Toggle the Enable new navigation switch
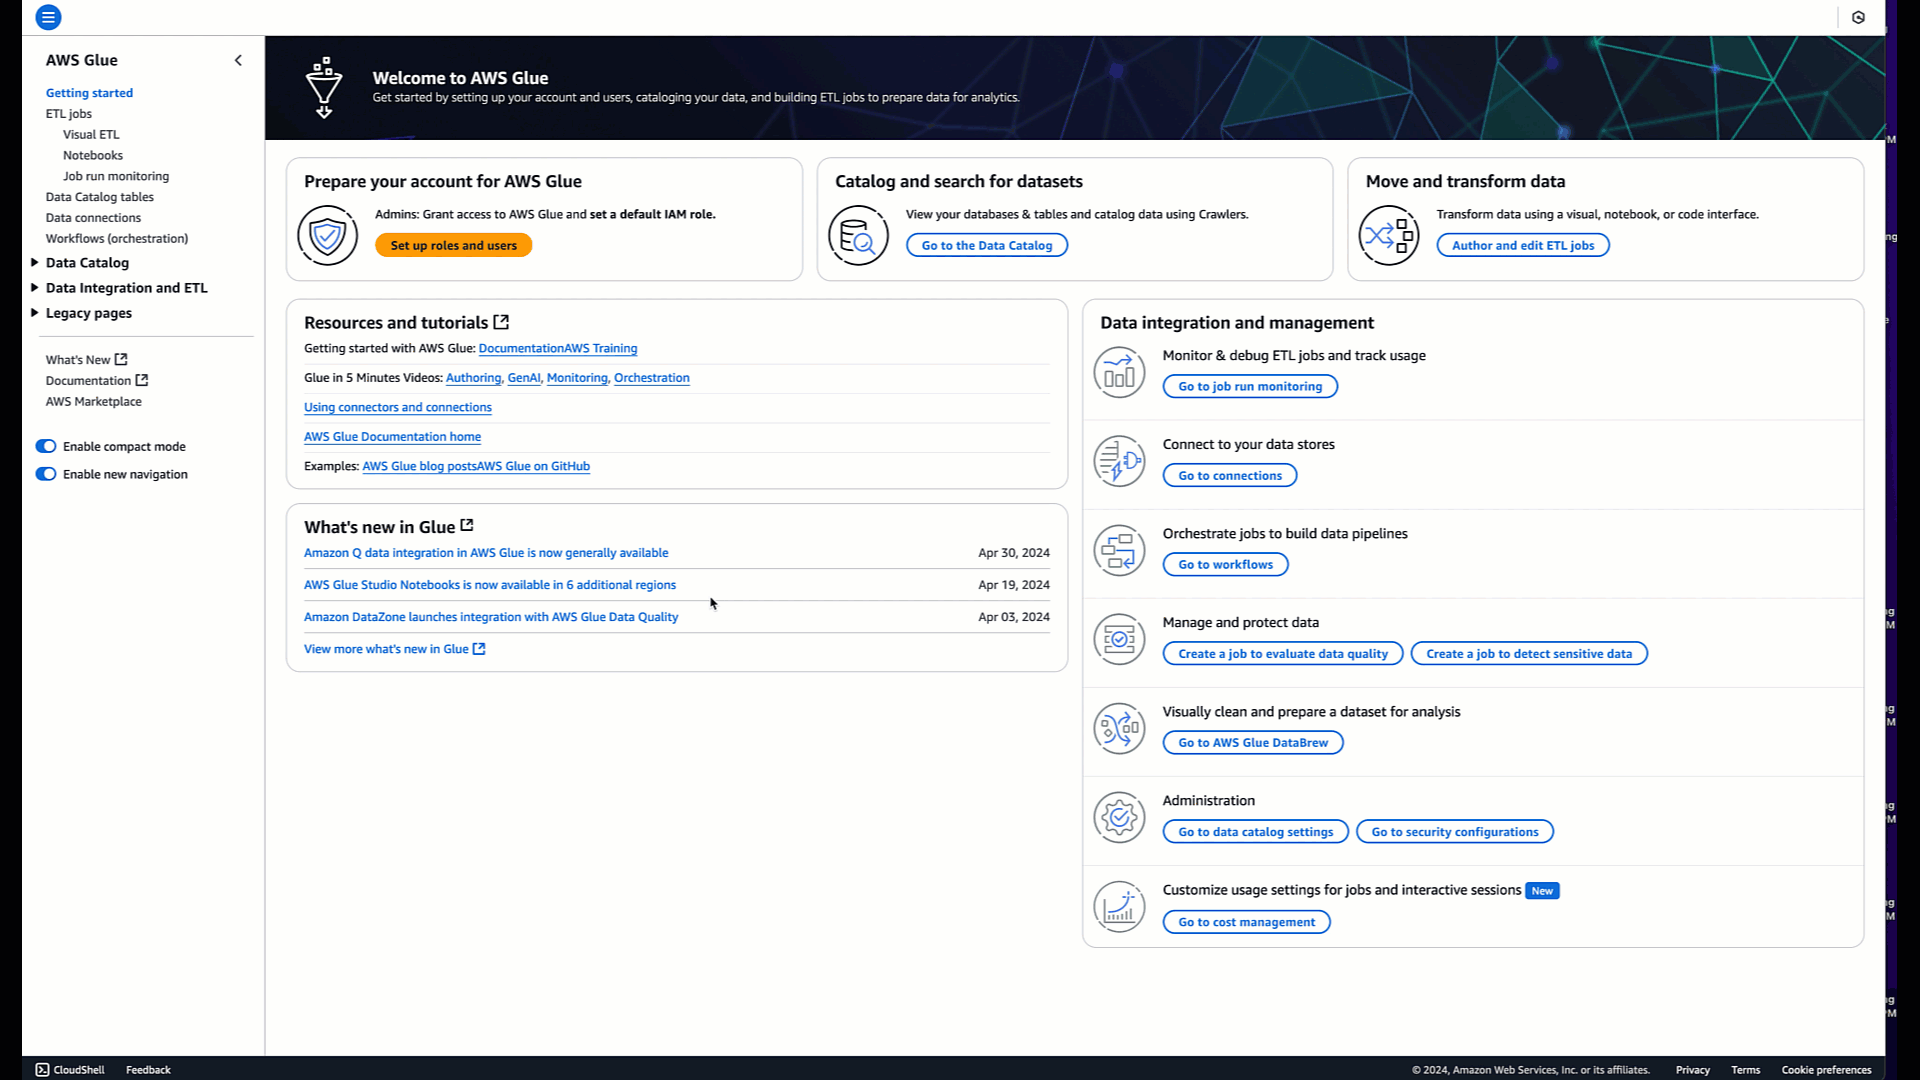Viewport: 1920px width, 1080px height. tap(45, 472)
